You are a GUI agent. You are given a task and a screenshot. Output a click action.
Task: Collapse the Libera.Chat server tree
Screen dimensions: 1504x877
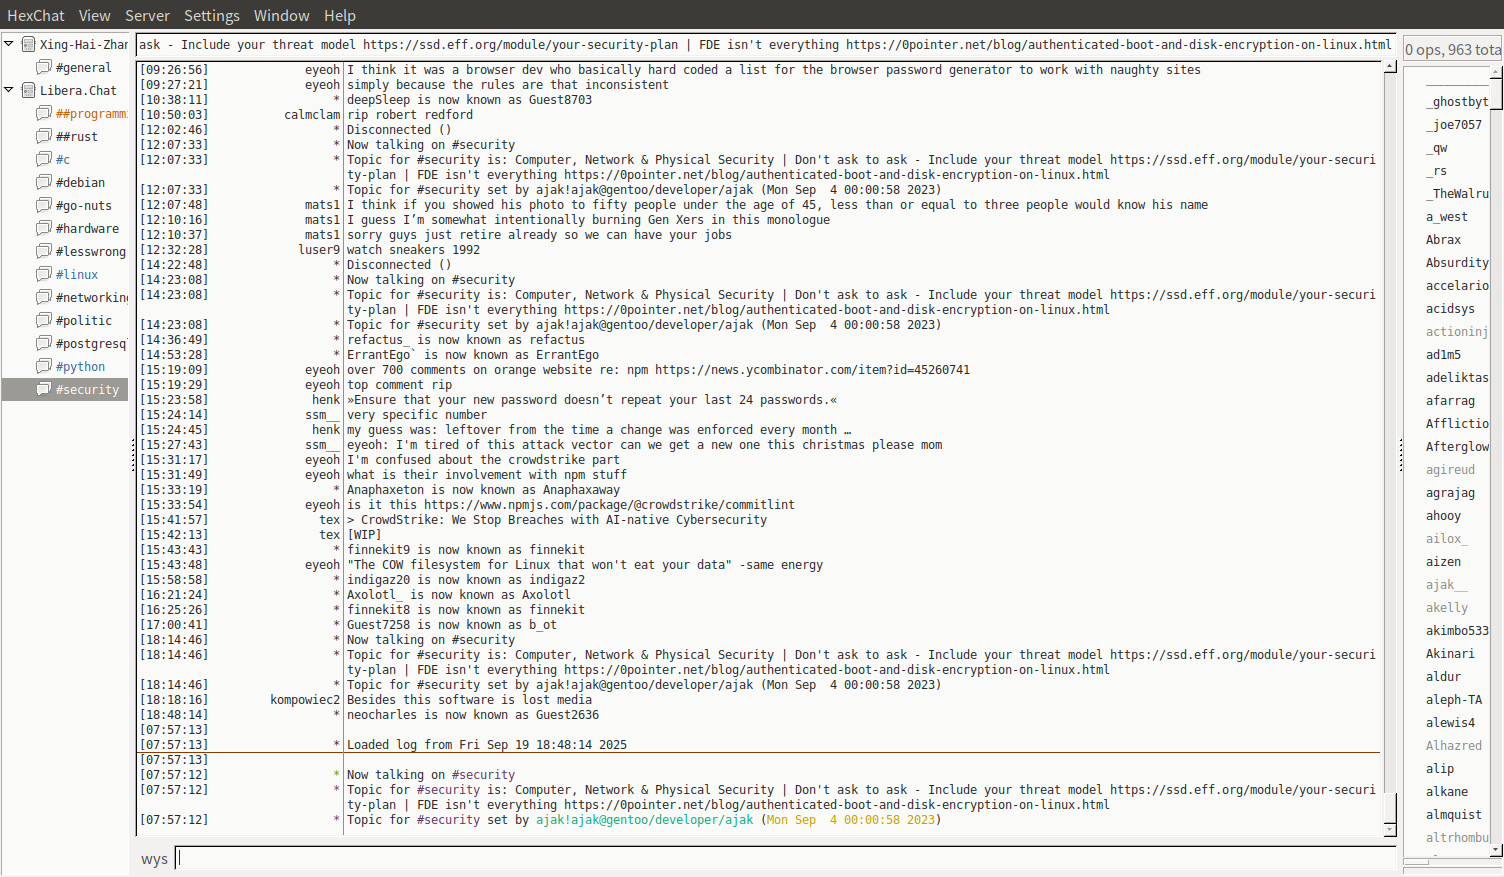(9, 90)
